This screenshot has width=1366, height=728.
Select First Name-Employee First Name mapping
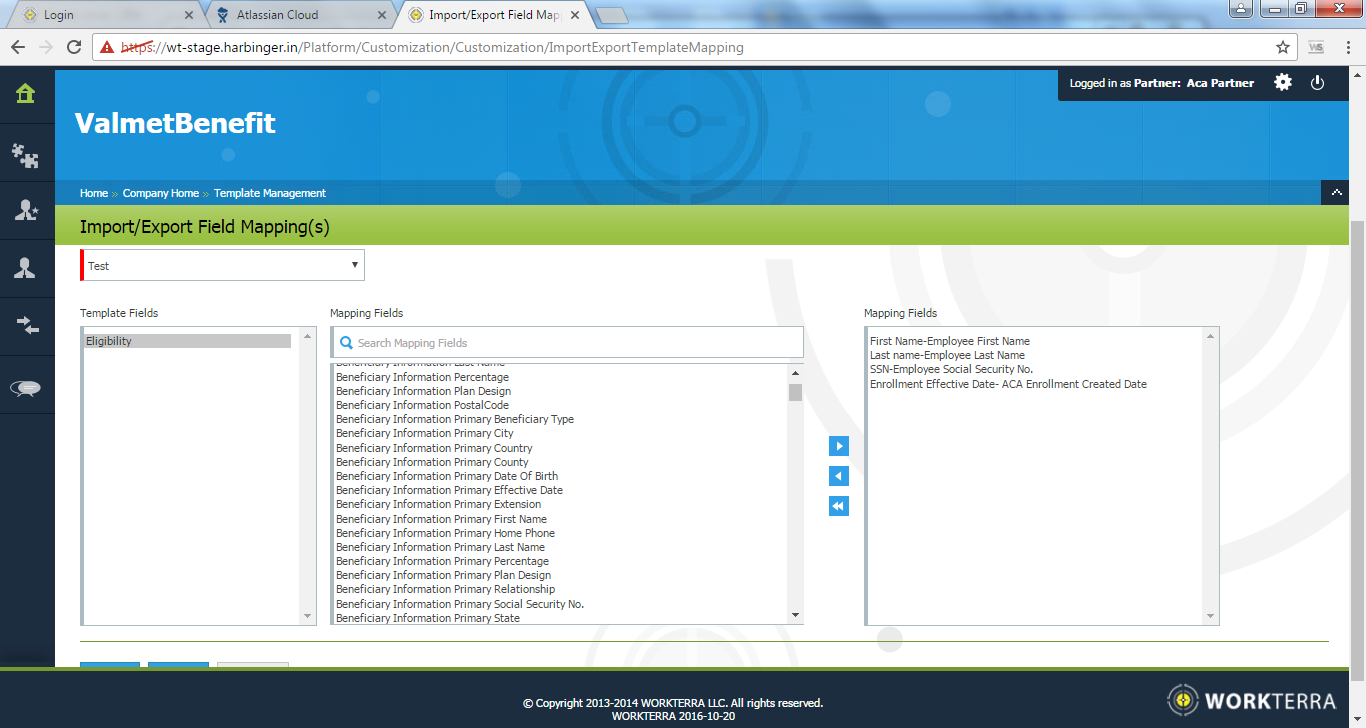950,341
